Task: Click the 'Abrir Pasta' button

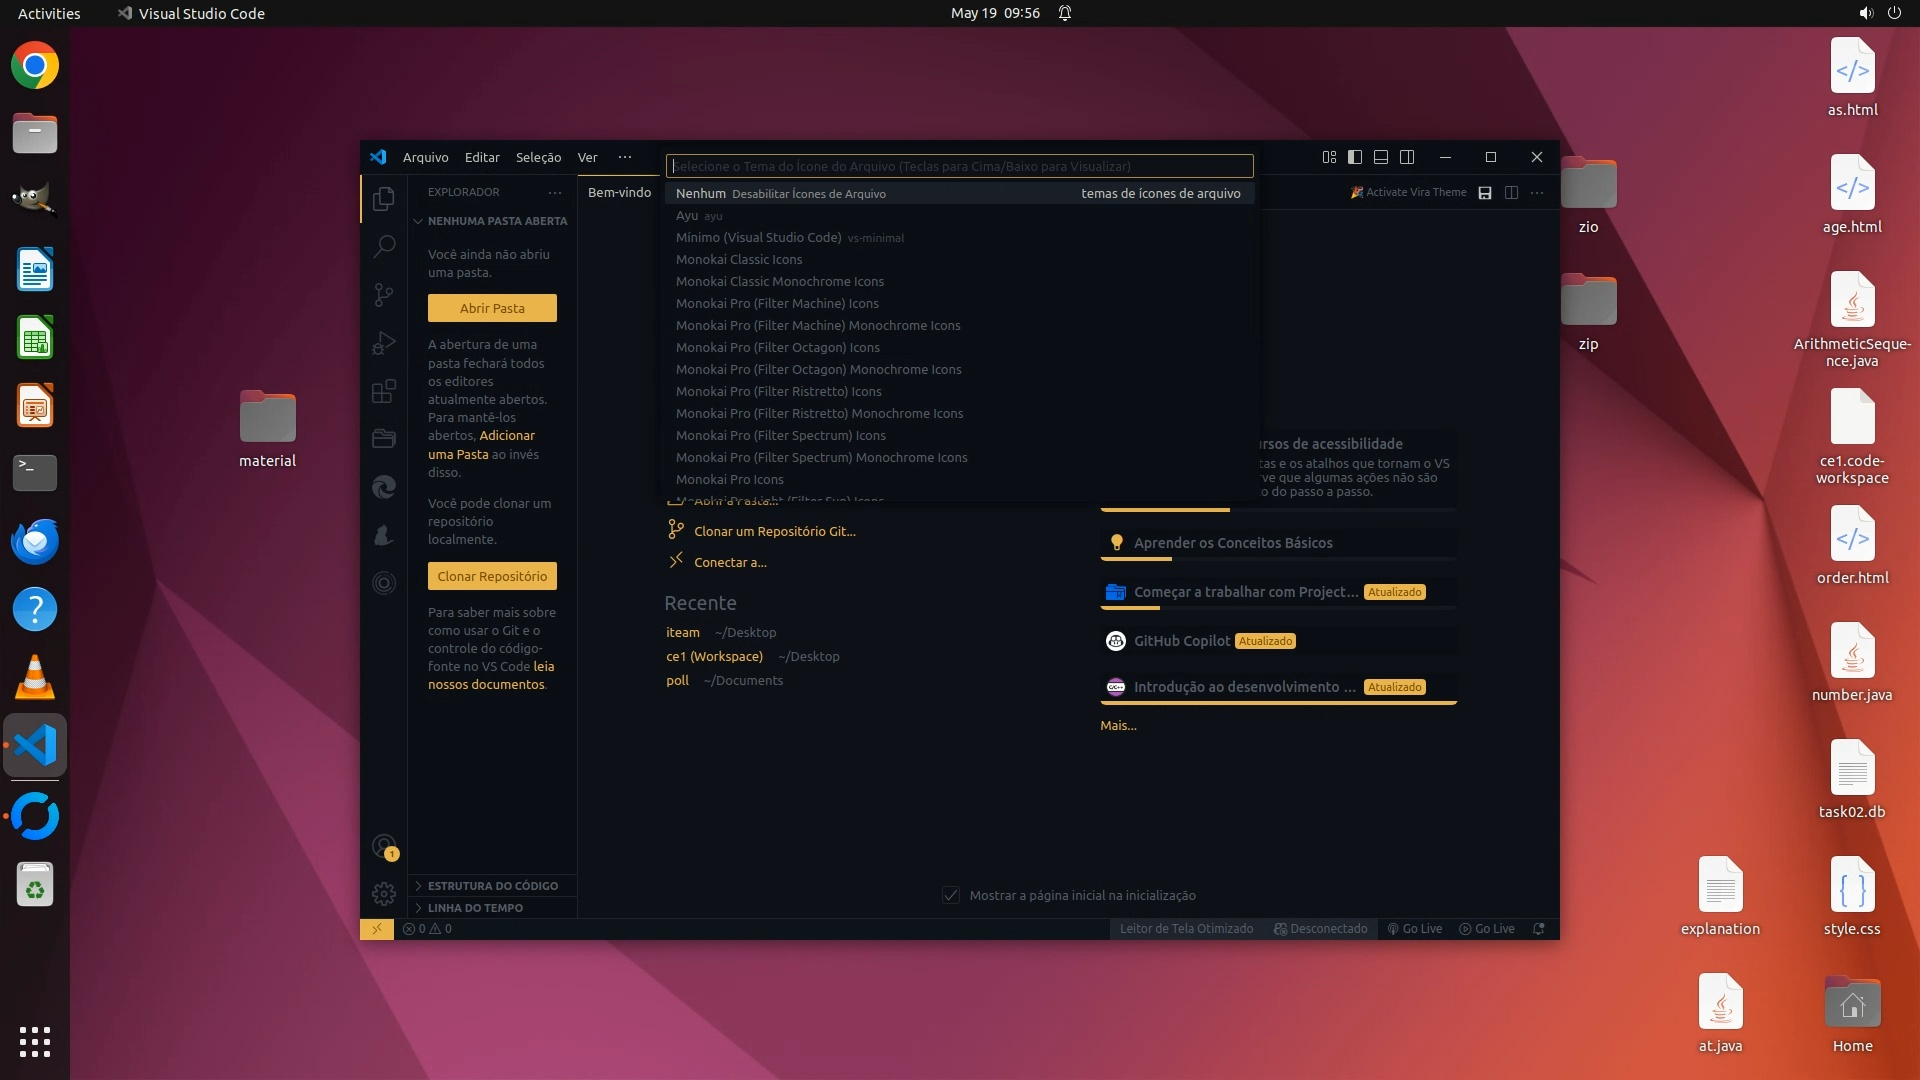Action: pos(492,308)
